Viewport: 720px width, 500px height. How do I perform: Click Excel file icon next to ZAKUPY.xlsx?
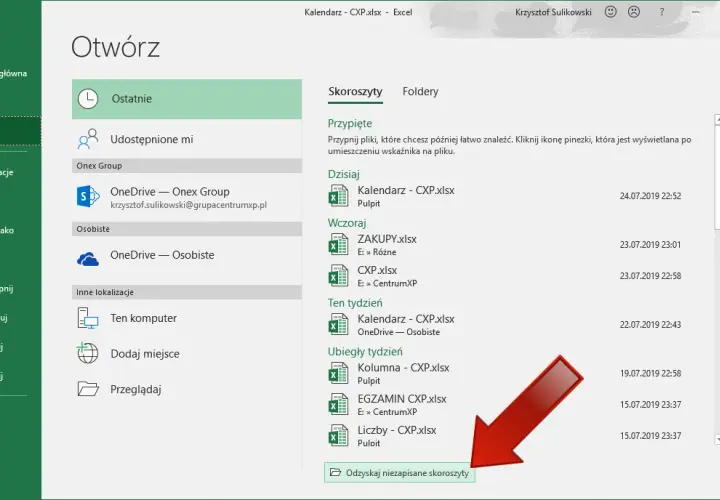click(x=338, y=244)
